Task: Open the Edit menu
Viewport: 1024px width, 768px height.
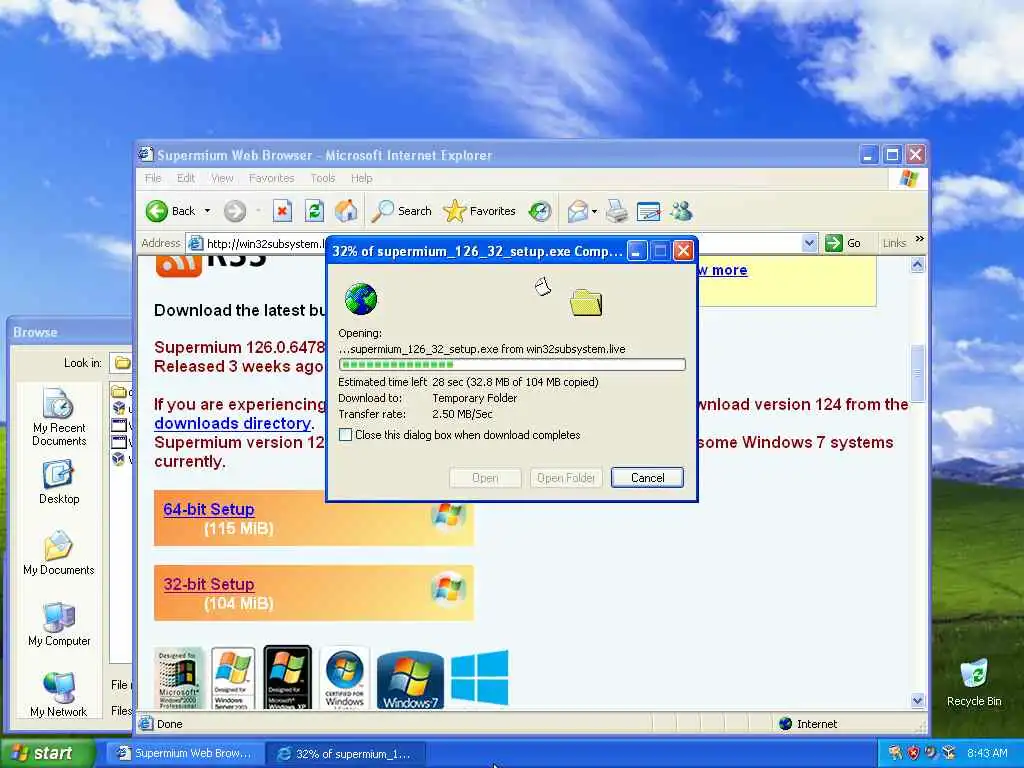Action: tap(185, 178)
